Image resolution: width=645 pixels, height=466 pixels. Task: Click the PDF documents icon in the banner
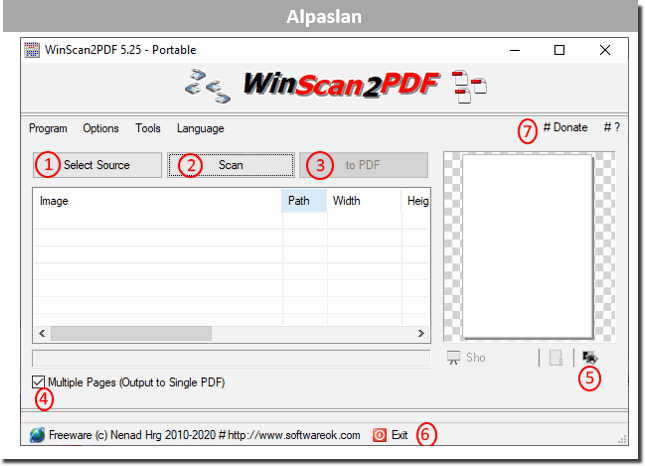[x=469, y=86]
